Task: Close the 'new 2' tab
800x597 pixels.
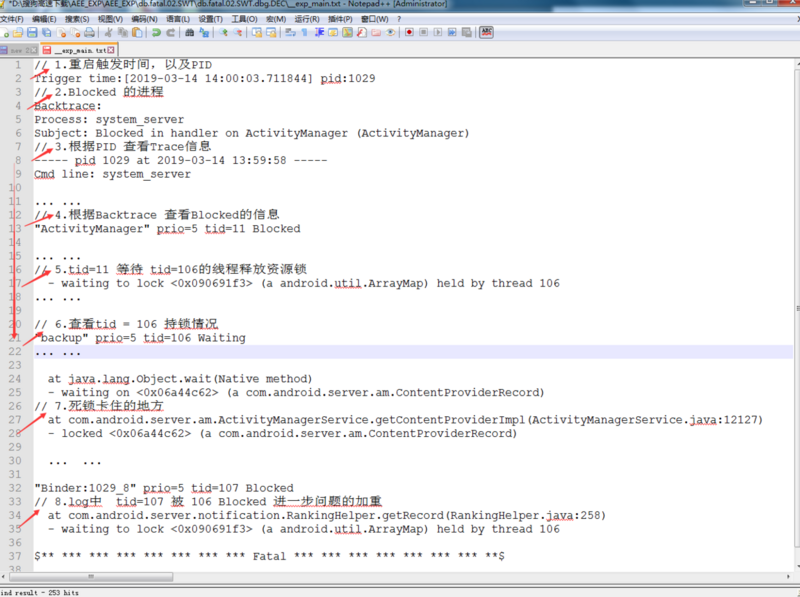Action: 34,50
